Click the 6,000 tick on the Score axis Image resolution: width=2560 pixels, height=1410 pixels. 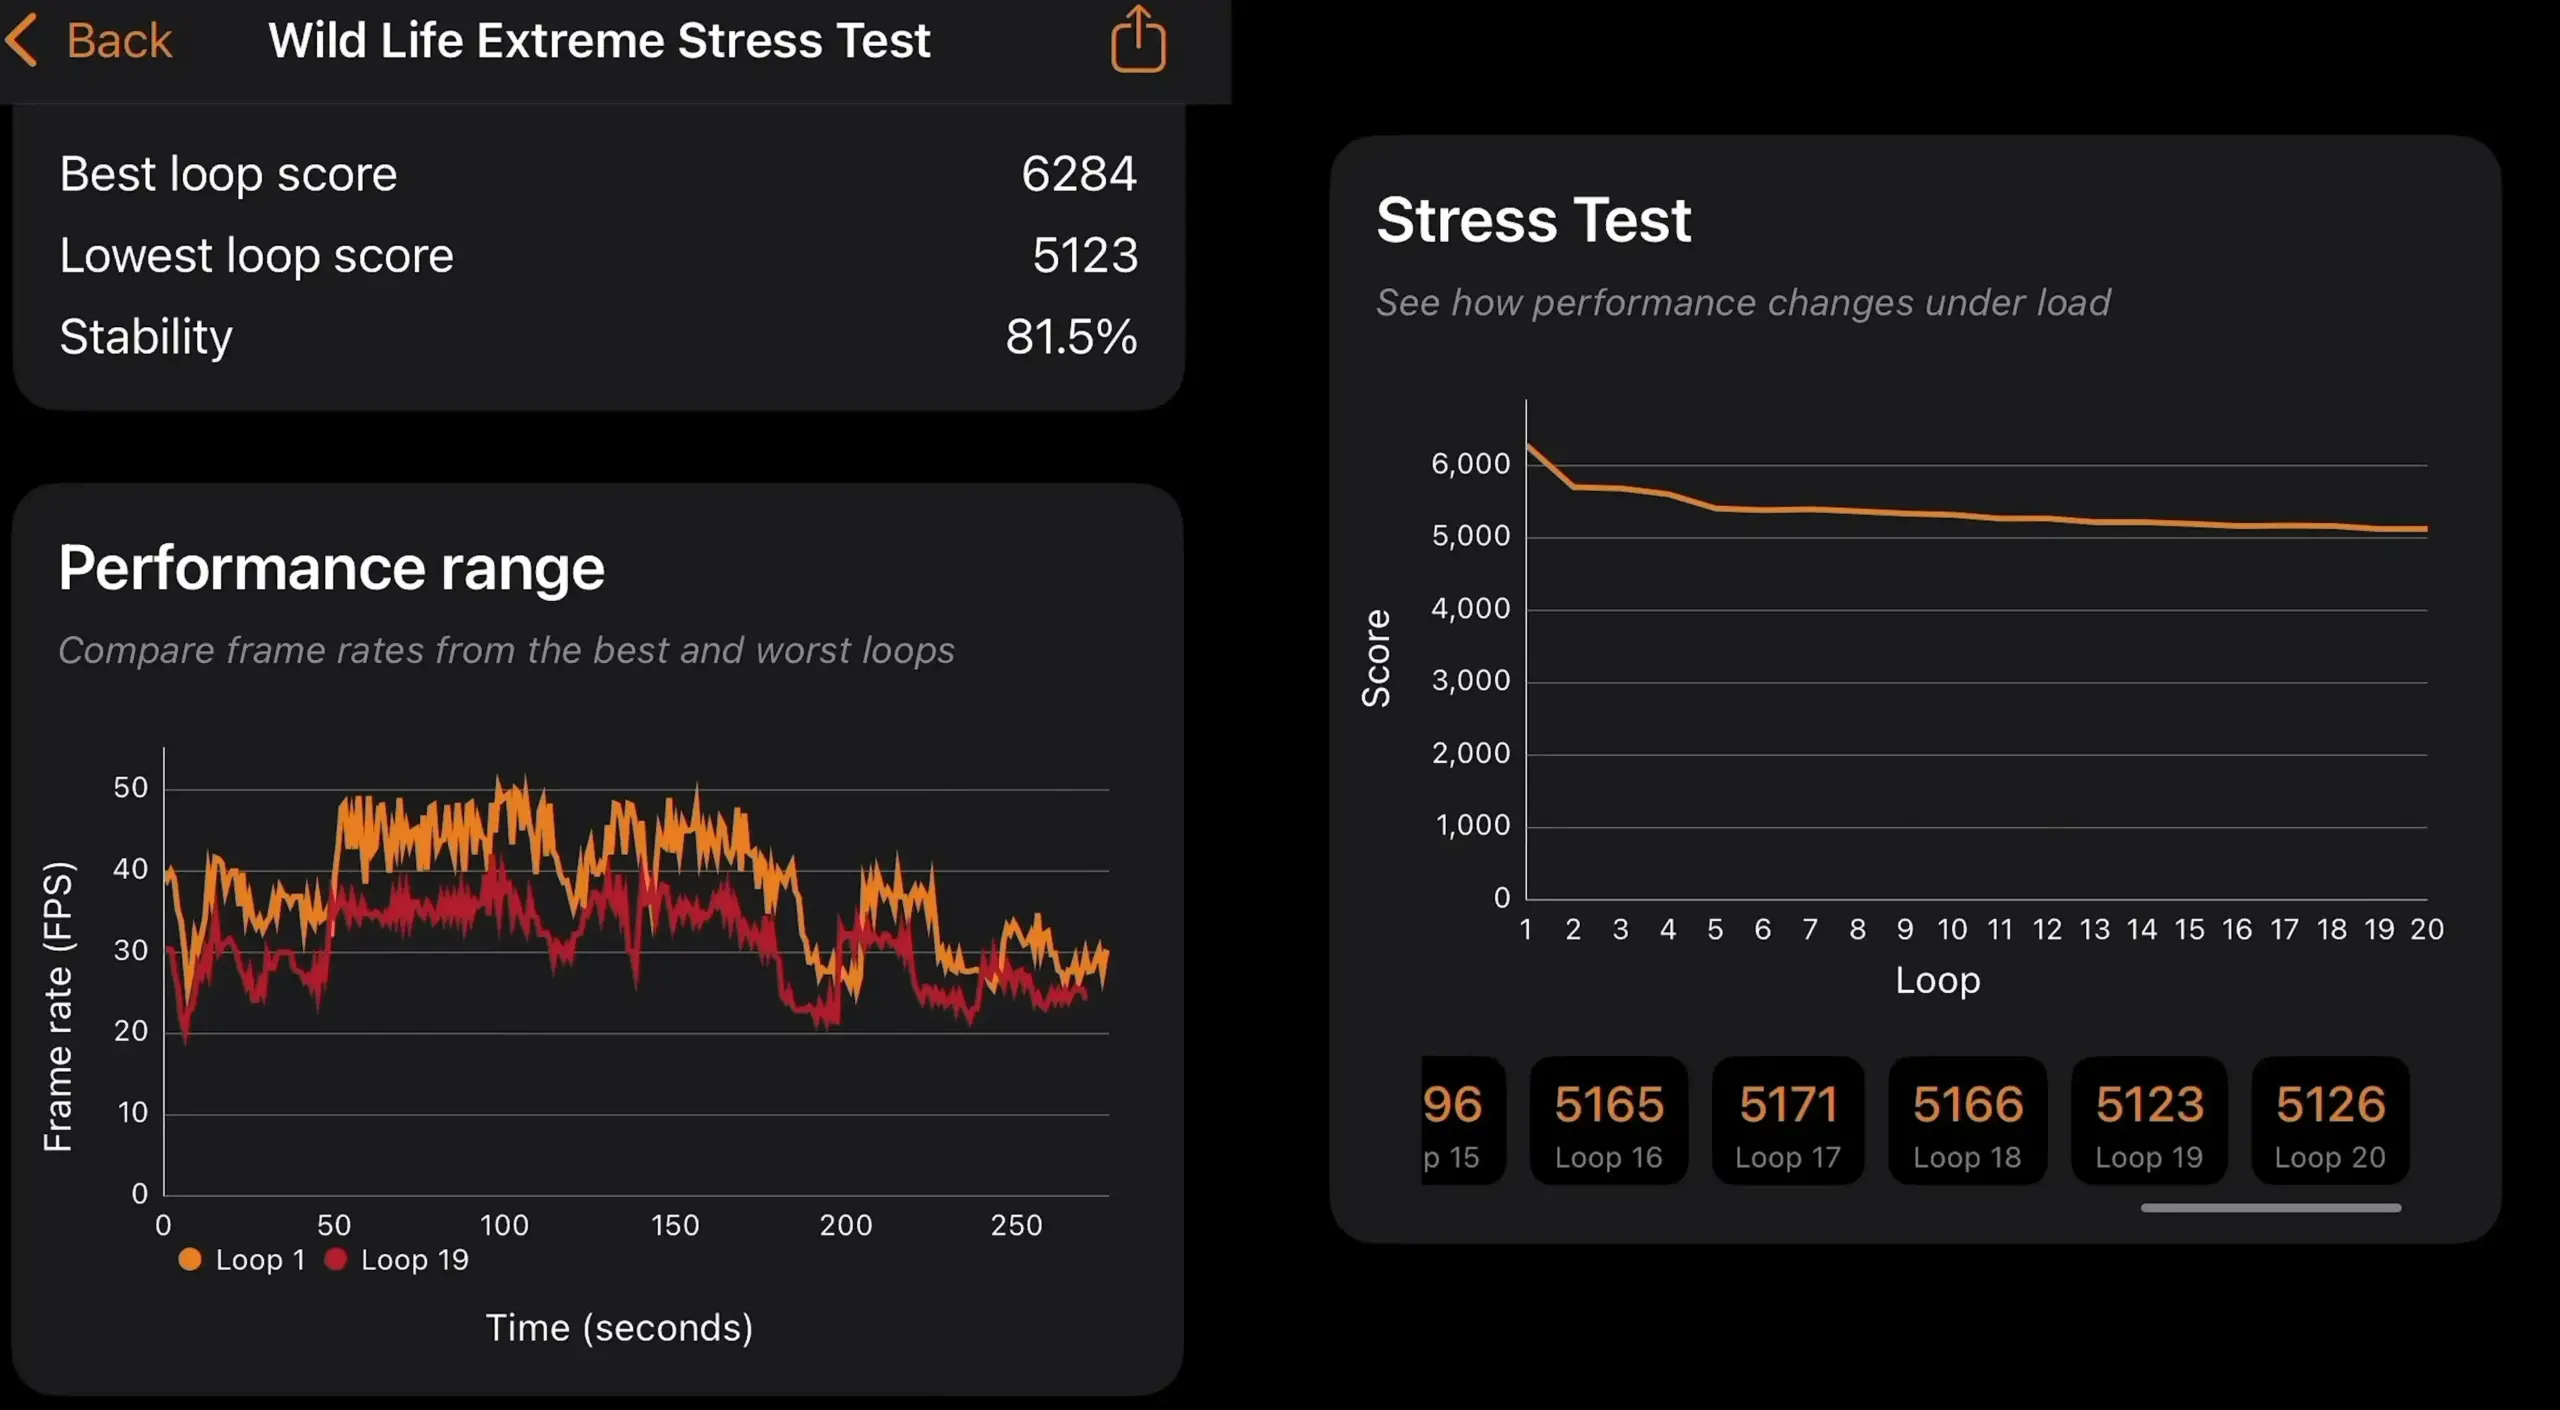coord(1470,464)
